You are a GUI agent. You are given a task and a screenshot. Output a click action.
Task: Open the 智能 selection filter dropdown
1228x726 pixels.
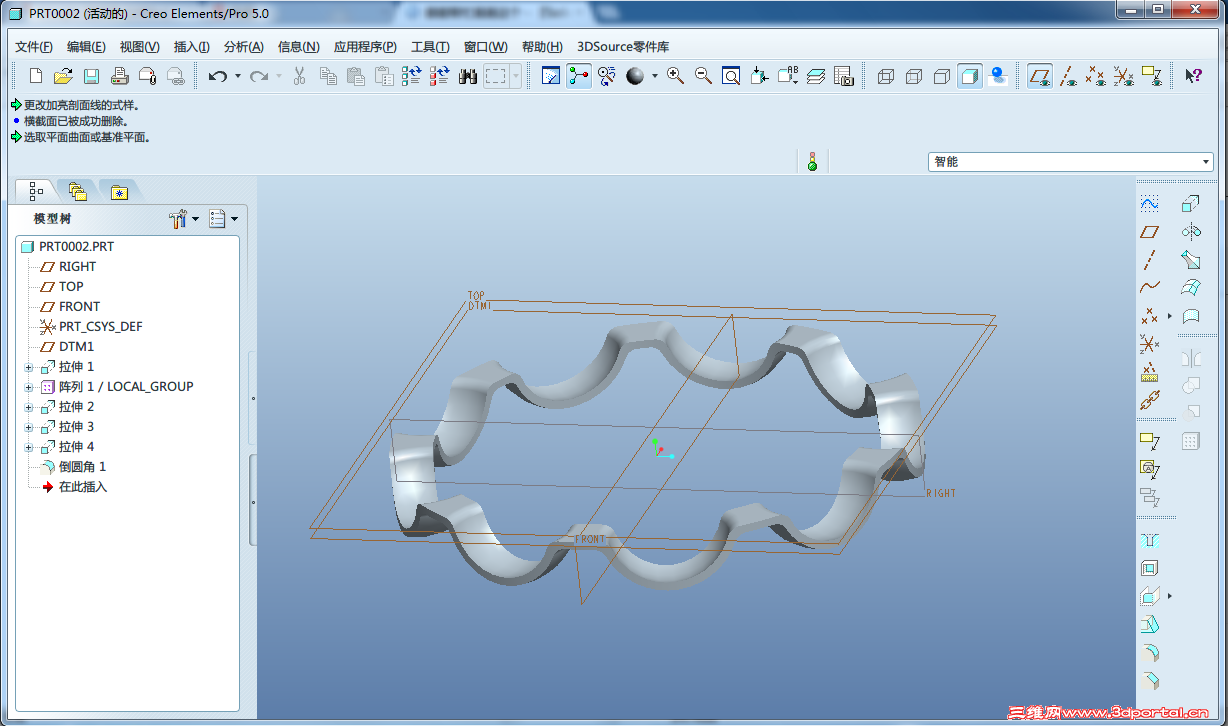(x=1205, y=162)
